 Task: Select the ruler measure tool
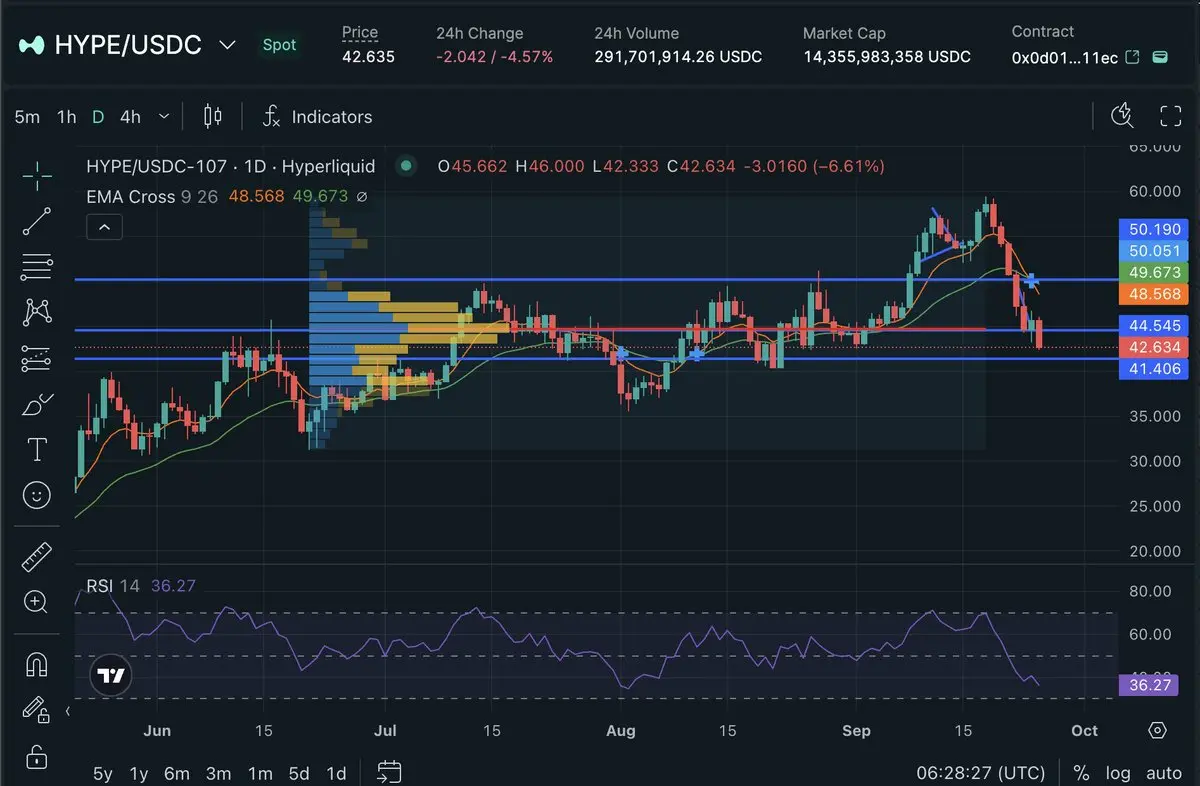(37, 557)
